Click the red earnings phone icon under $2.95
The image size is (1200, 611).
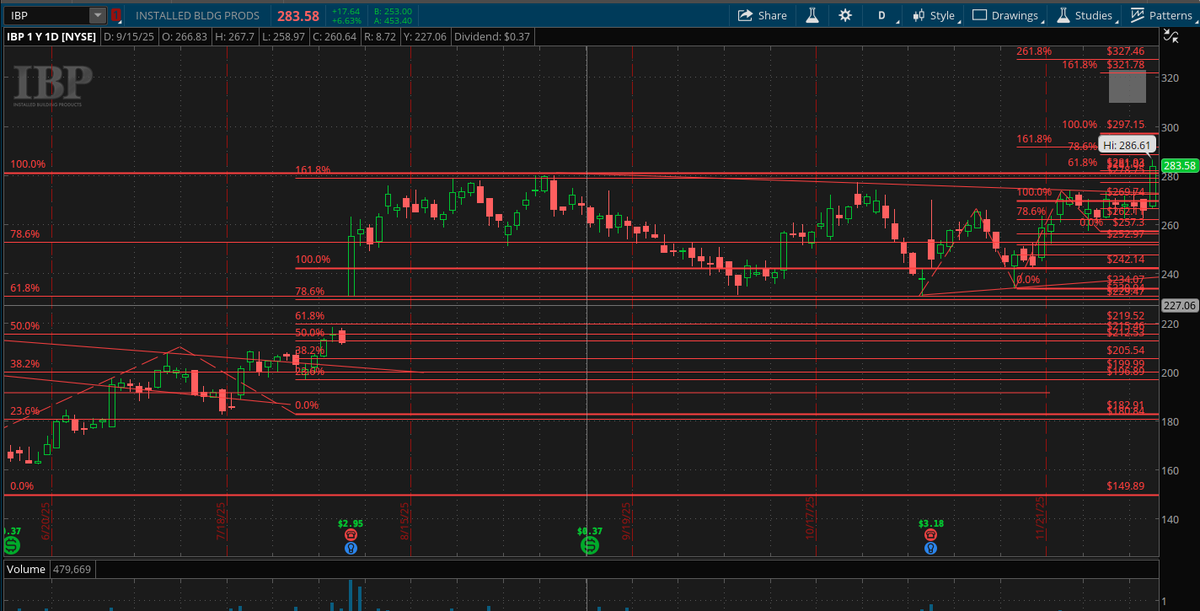click(351, 536)
